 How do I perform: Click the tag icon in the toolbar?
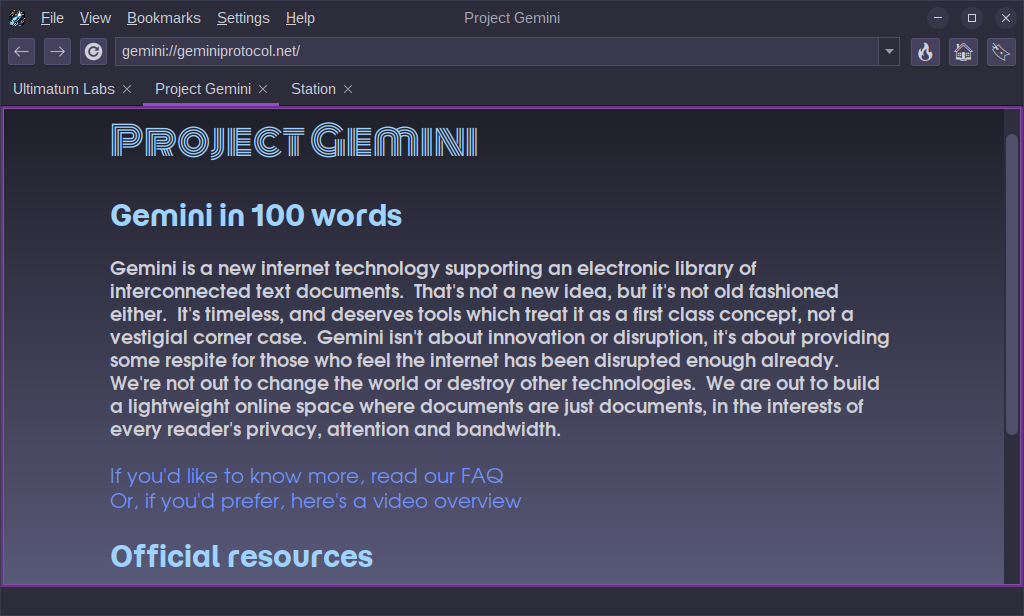point(1001,51)
